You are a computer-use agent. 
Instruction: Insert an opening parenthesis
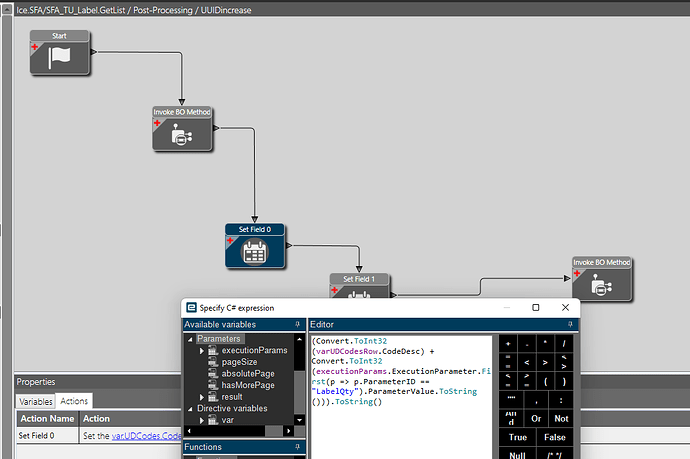545,381
